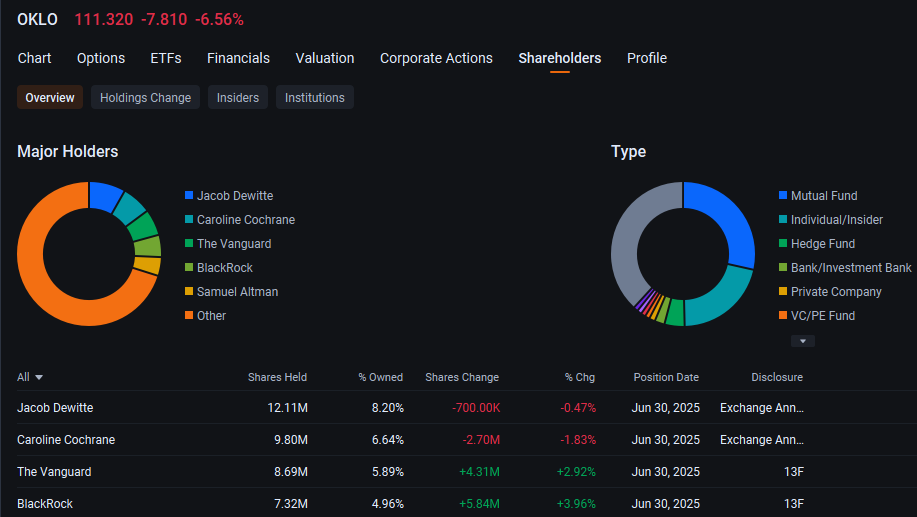The image size is (917, 517).
Task: Go to the Financials tab
Action: [x=238, y=58]
